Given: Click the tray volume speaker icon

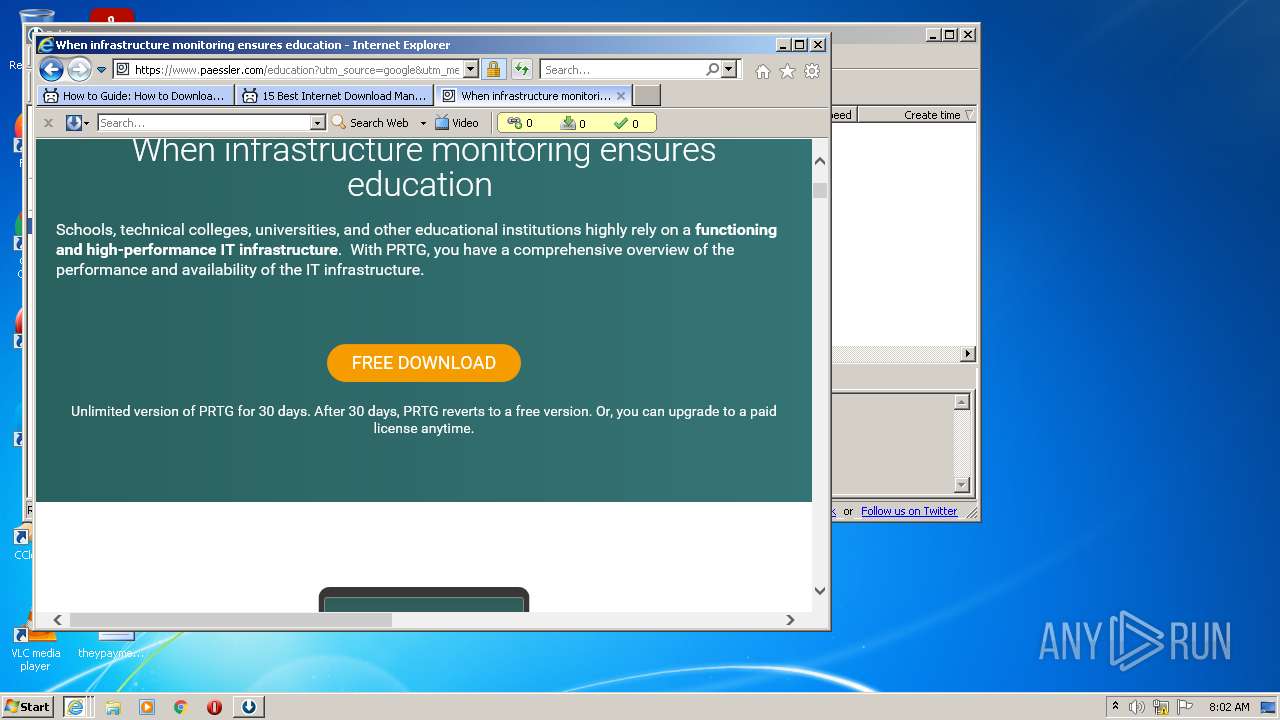Looking at the screenshot, I should tap(1137, 707).
